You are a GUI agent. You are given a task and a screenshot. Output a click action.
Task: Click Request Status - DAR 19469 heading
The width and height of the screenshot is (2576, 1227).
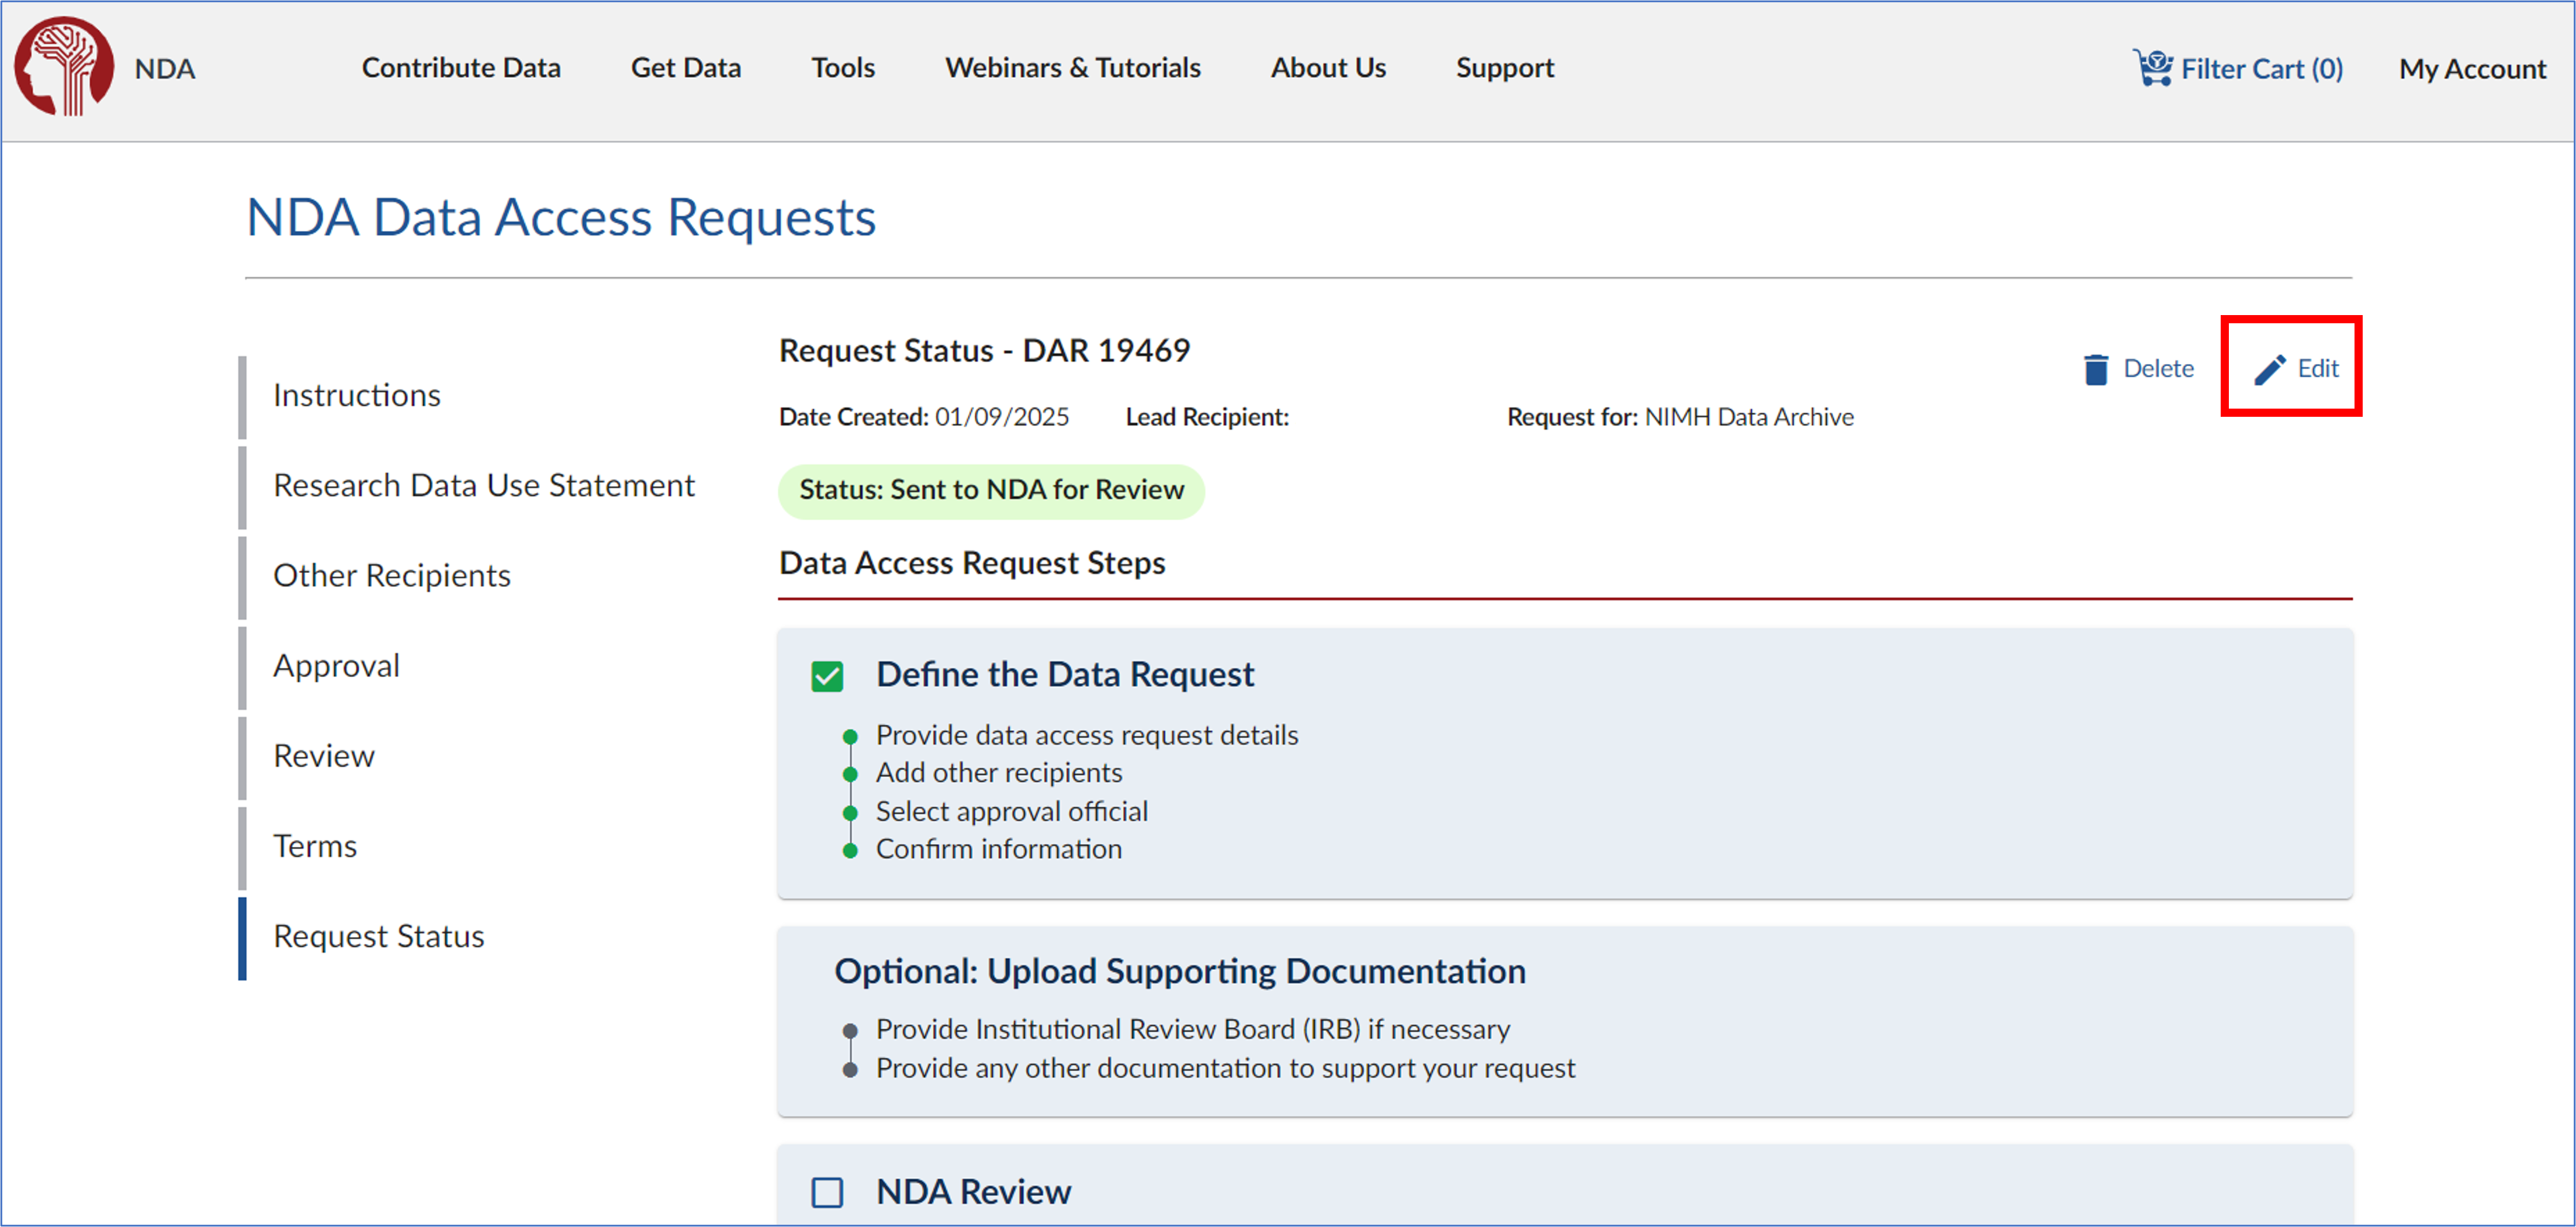pyautogui.click(x=984, y=351)
